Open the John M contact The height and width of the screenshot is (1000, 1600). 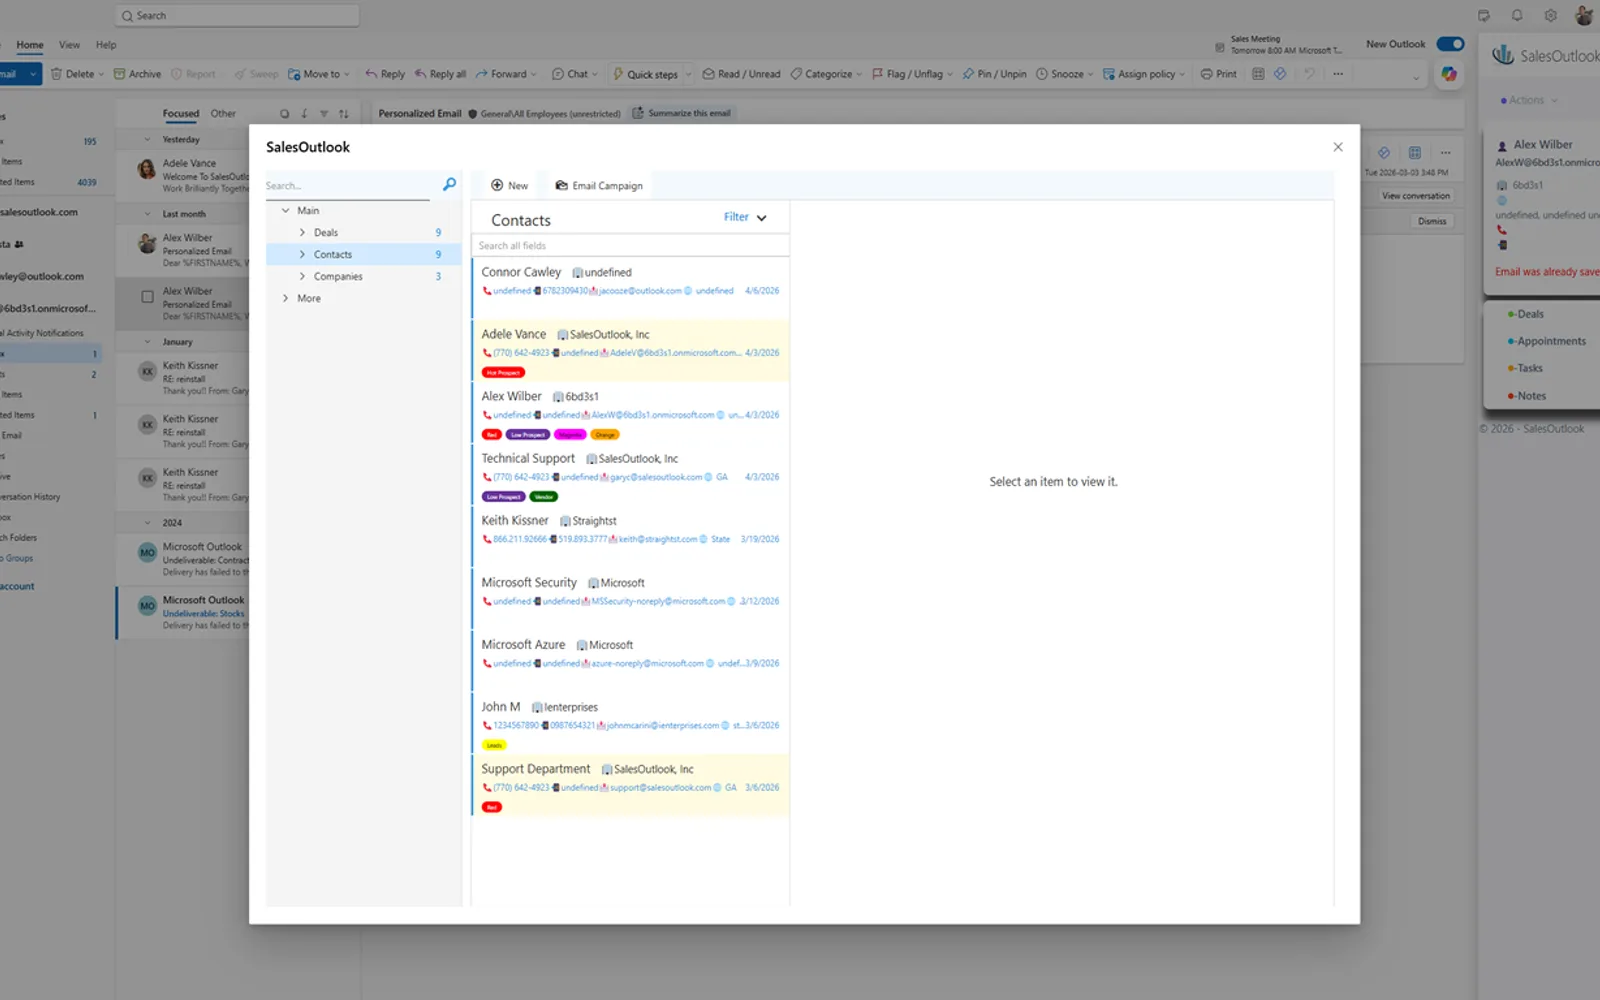coord(630,723)
